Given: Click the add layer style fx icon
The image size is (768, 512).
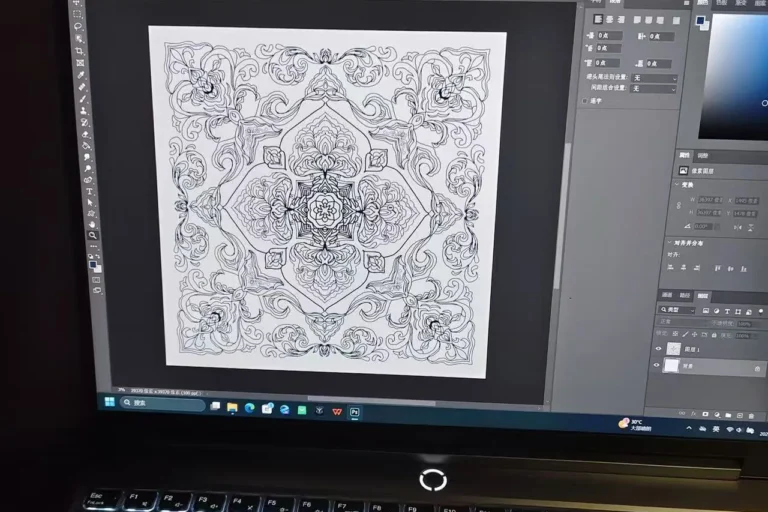Looking at the screenshot, I should pyautogui.click(x=694, y=414).
